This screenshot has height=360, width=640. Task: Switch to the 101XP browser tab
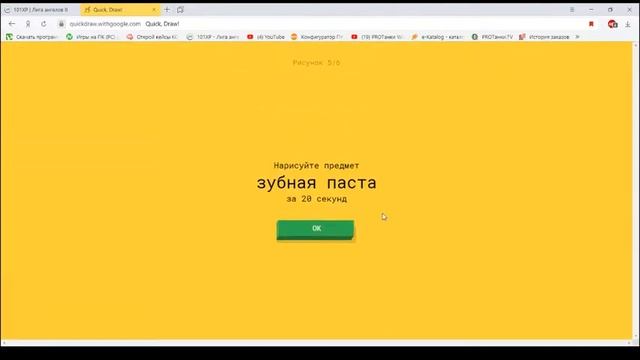(40, 10)
